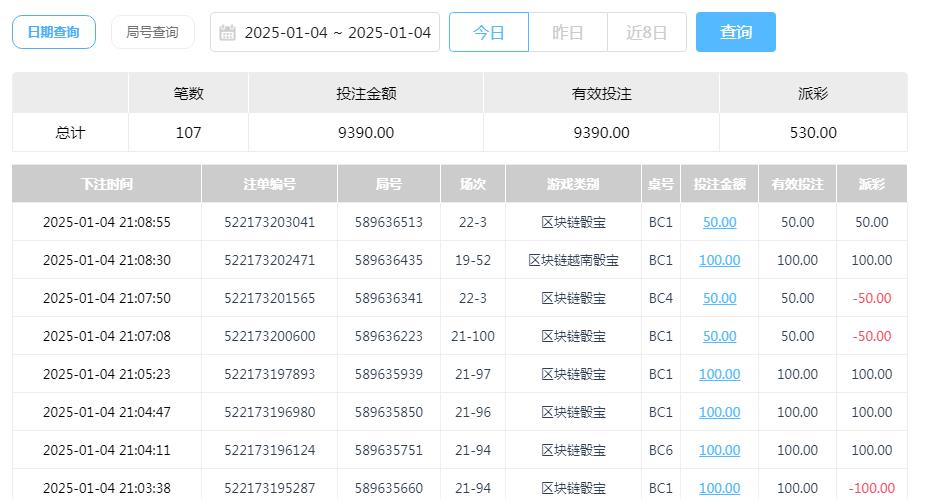This screenshot has height=499, width=939.
Task: Click round number 589635939
Action: pos(389,374)
